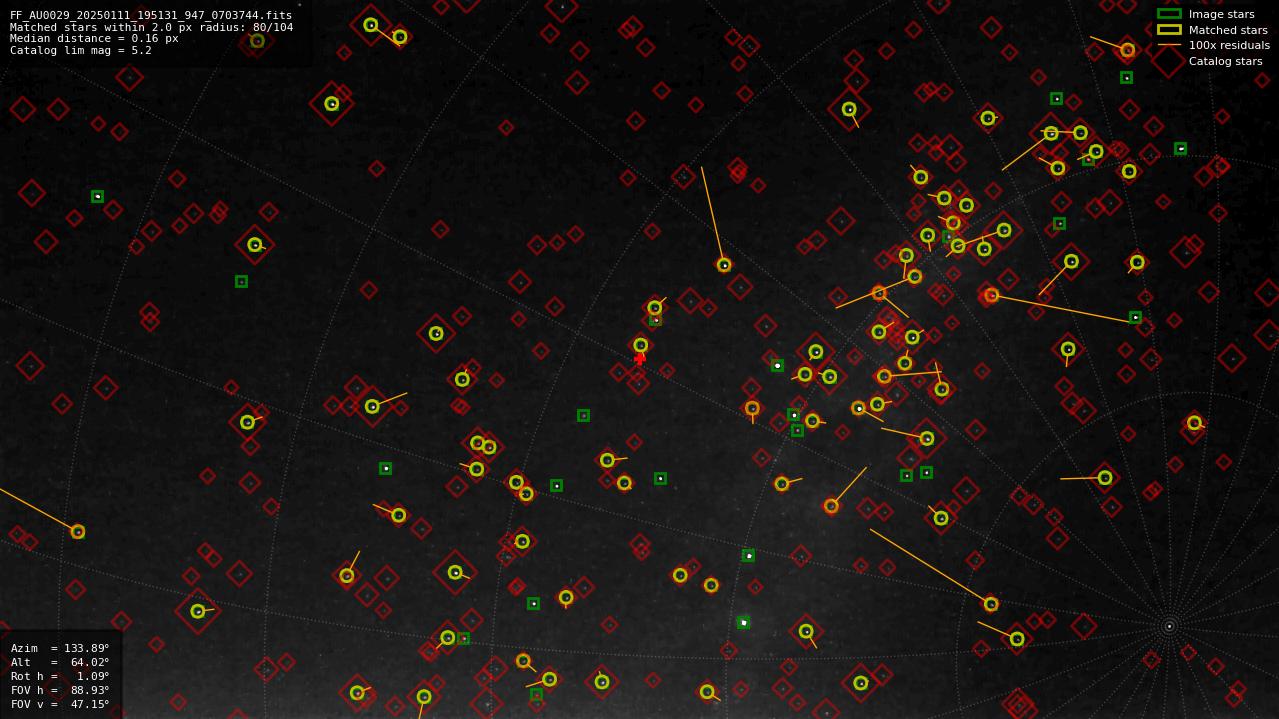Click the '100x residuals' legend label
The image size is (1279, 719).
[1229, 45]
